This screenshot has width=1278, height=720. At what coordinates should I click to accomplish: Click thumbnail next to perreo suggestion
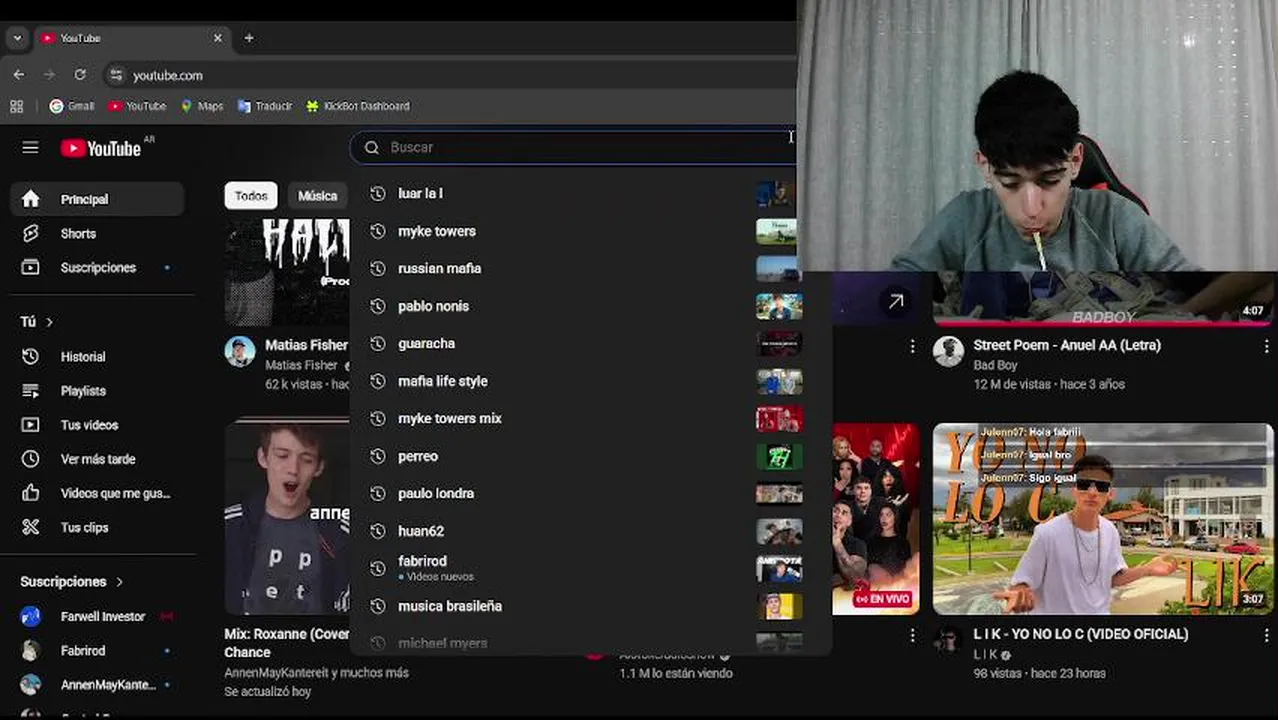[x=779, y=456]
